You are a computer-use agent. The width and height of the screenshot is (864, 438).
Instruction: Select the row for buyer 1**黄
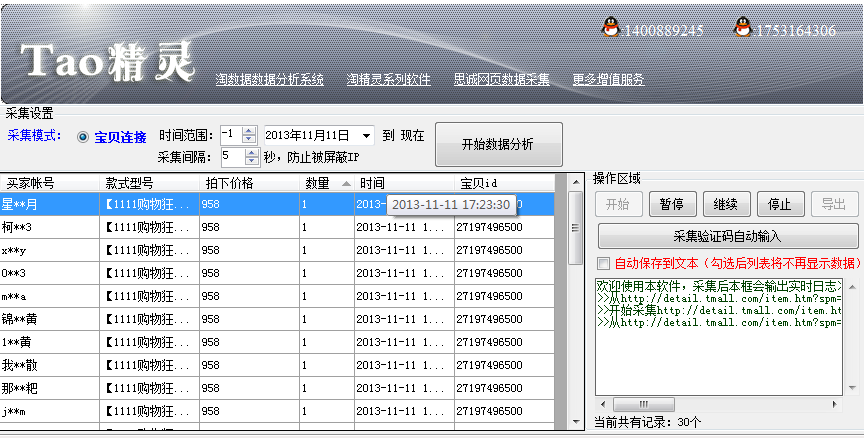tap(278, 342)
